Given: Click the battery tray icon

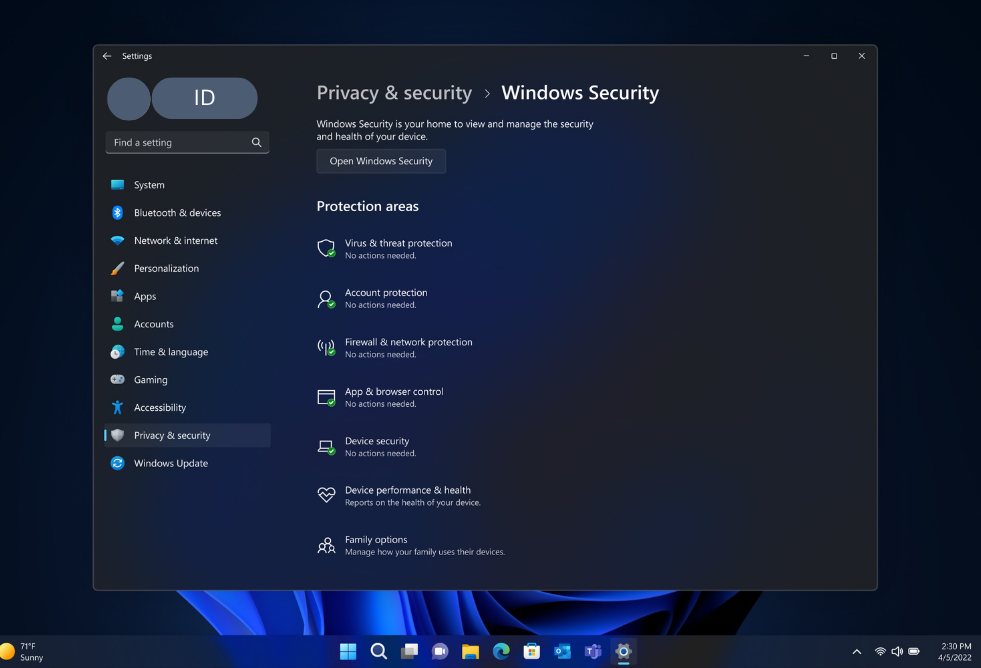Looking at the screenshot, I should pyautogui.click(x=914, y=652).
